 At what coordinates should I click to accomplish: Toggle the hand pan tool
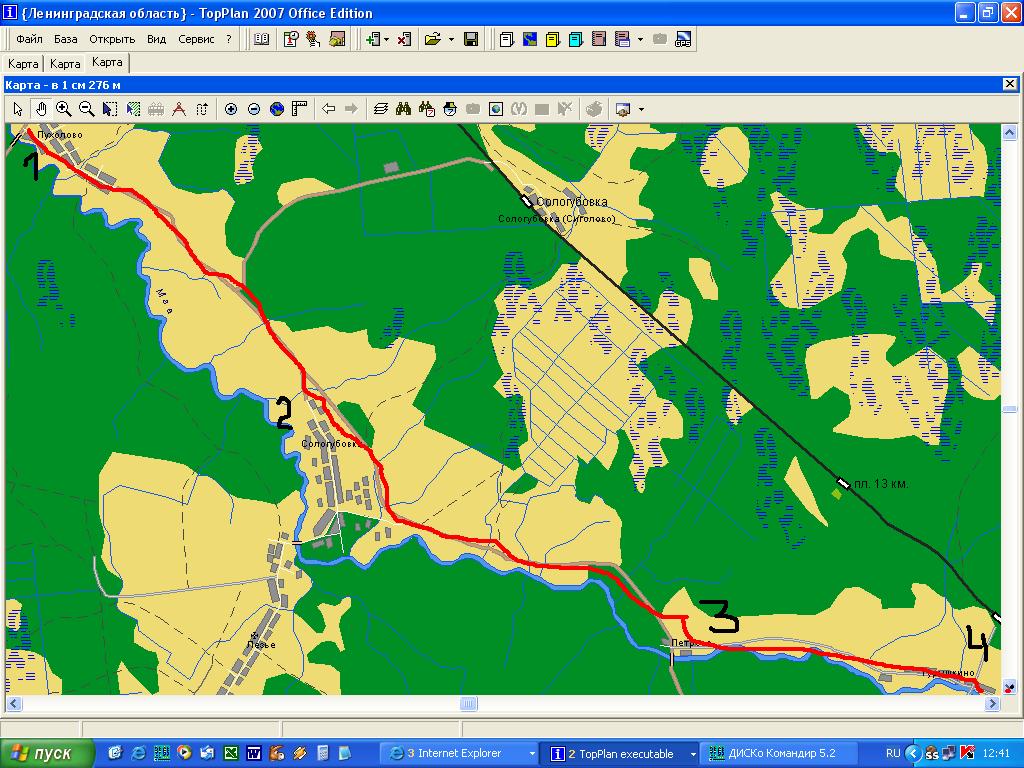point(41,109)
